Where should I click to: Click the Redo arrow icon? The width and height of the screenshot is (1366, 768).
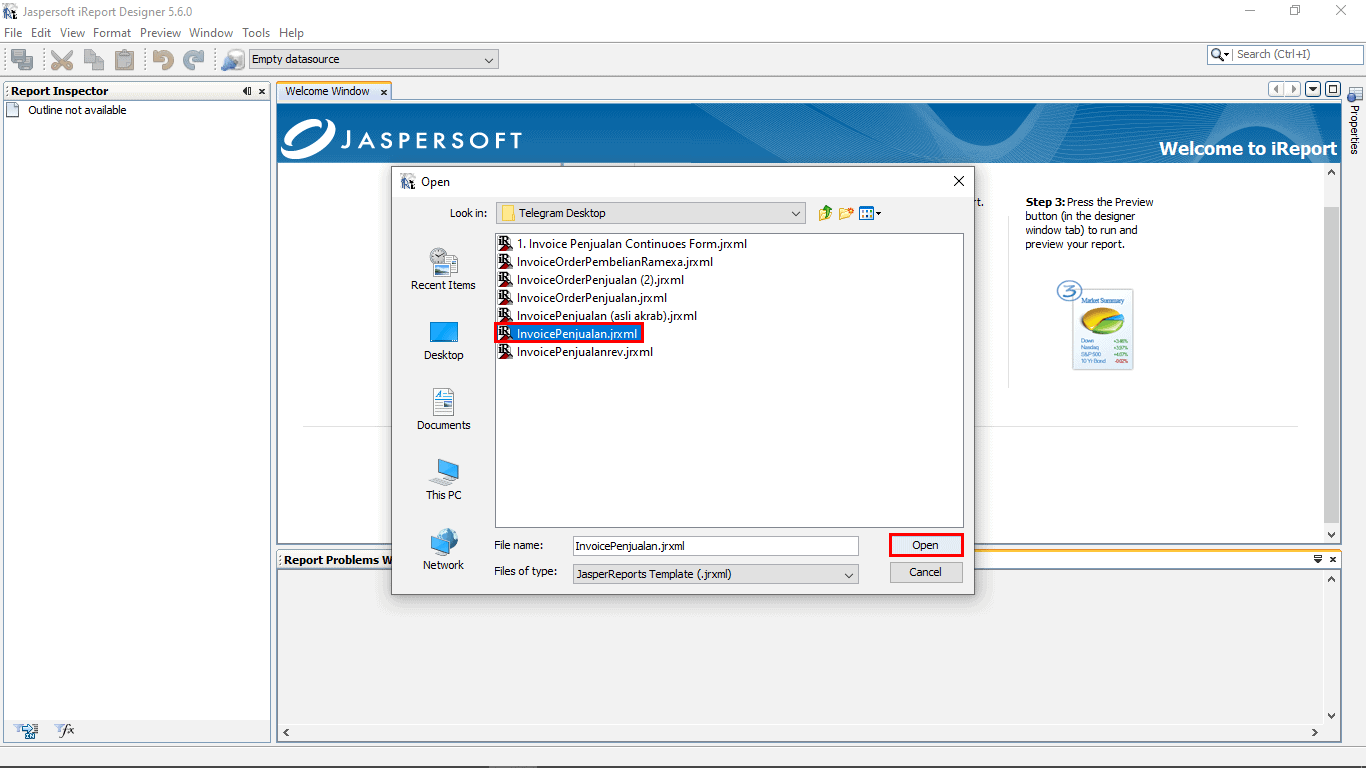(x=193, y=60)
